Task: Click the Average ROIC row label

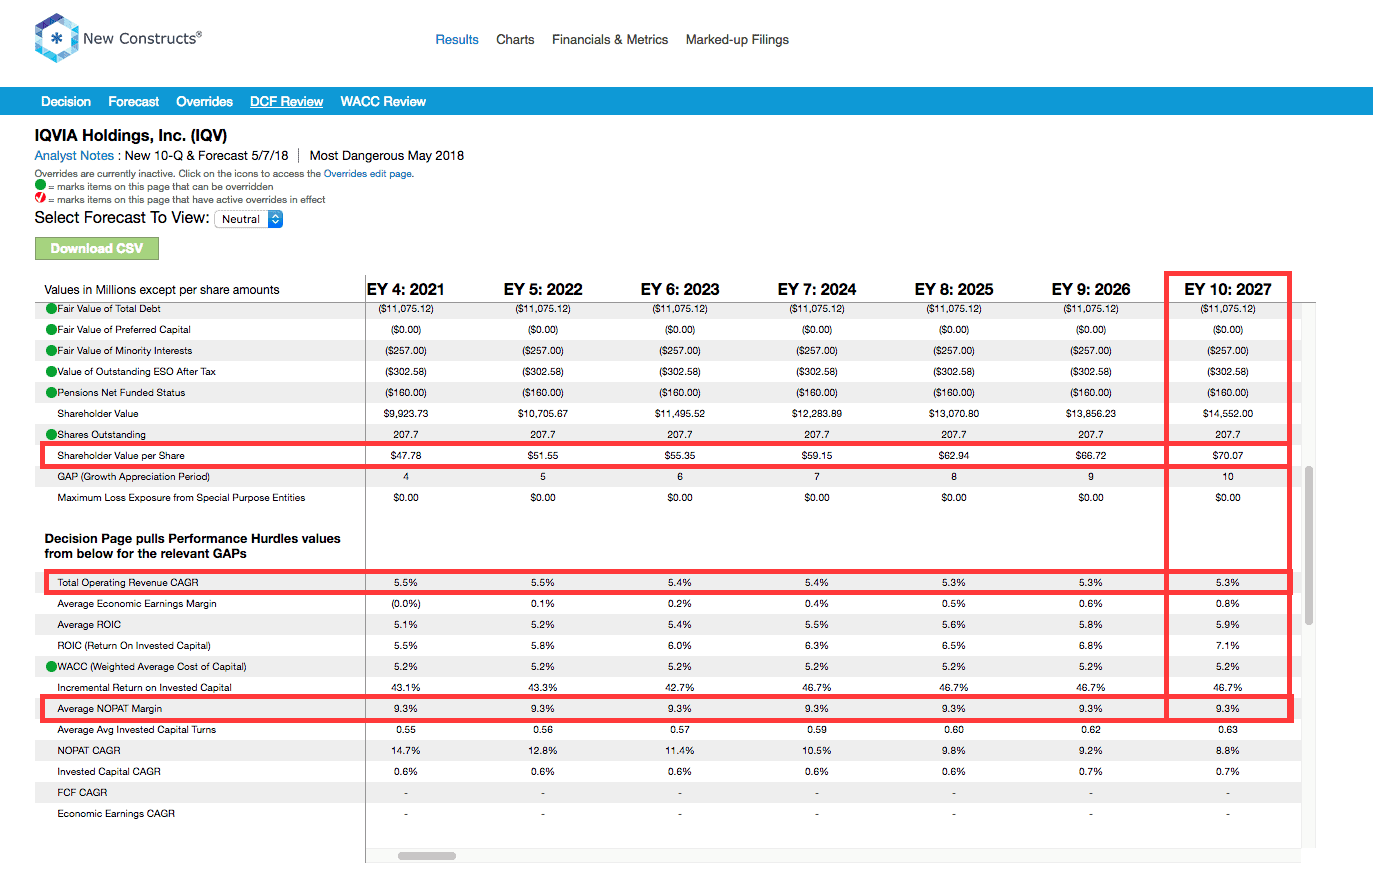Action: (89, 624)
